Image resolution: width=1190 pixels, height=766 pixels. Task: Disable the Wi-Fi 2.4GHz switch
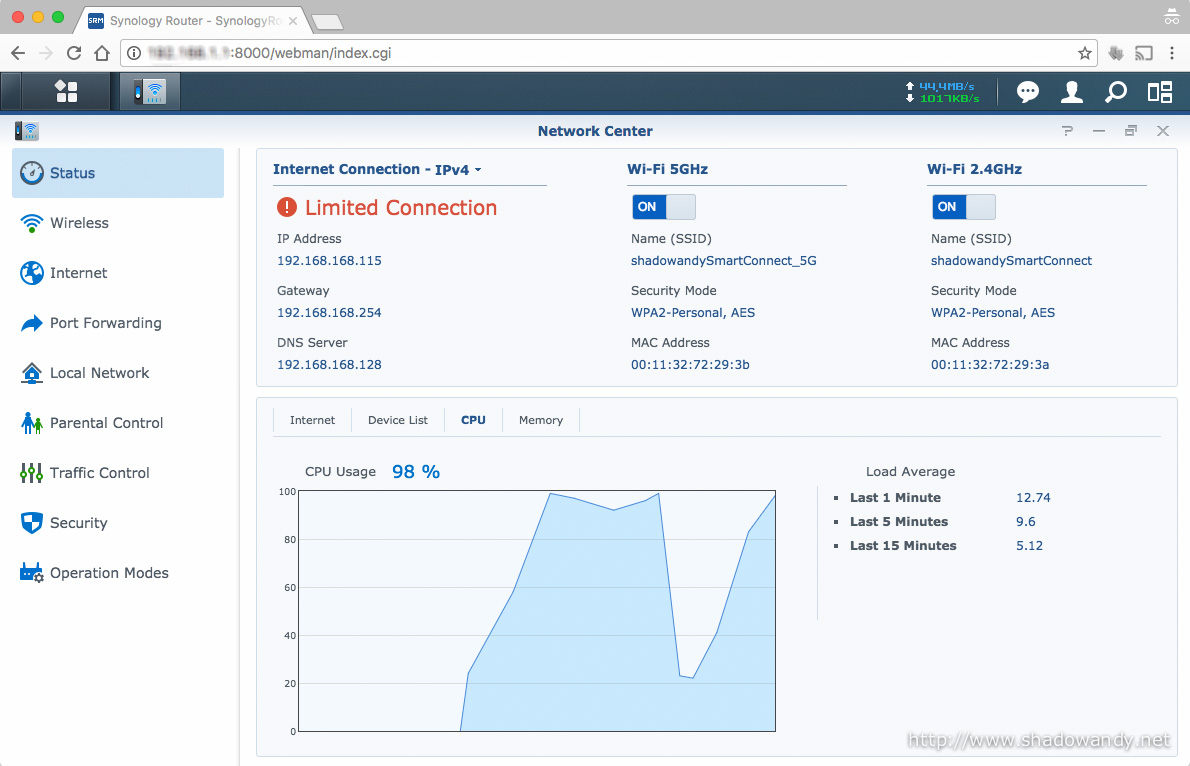click(963, 207)
